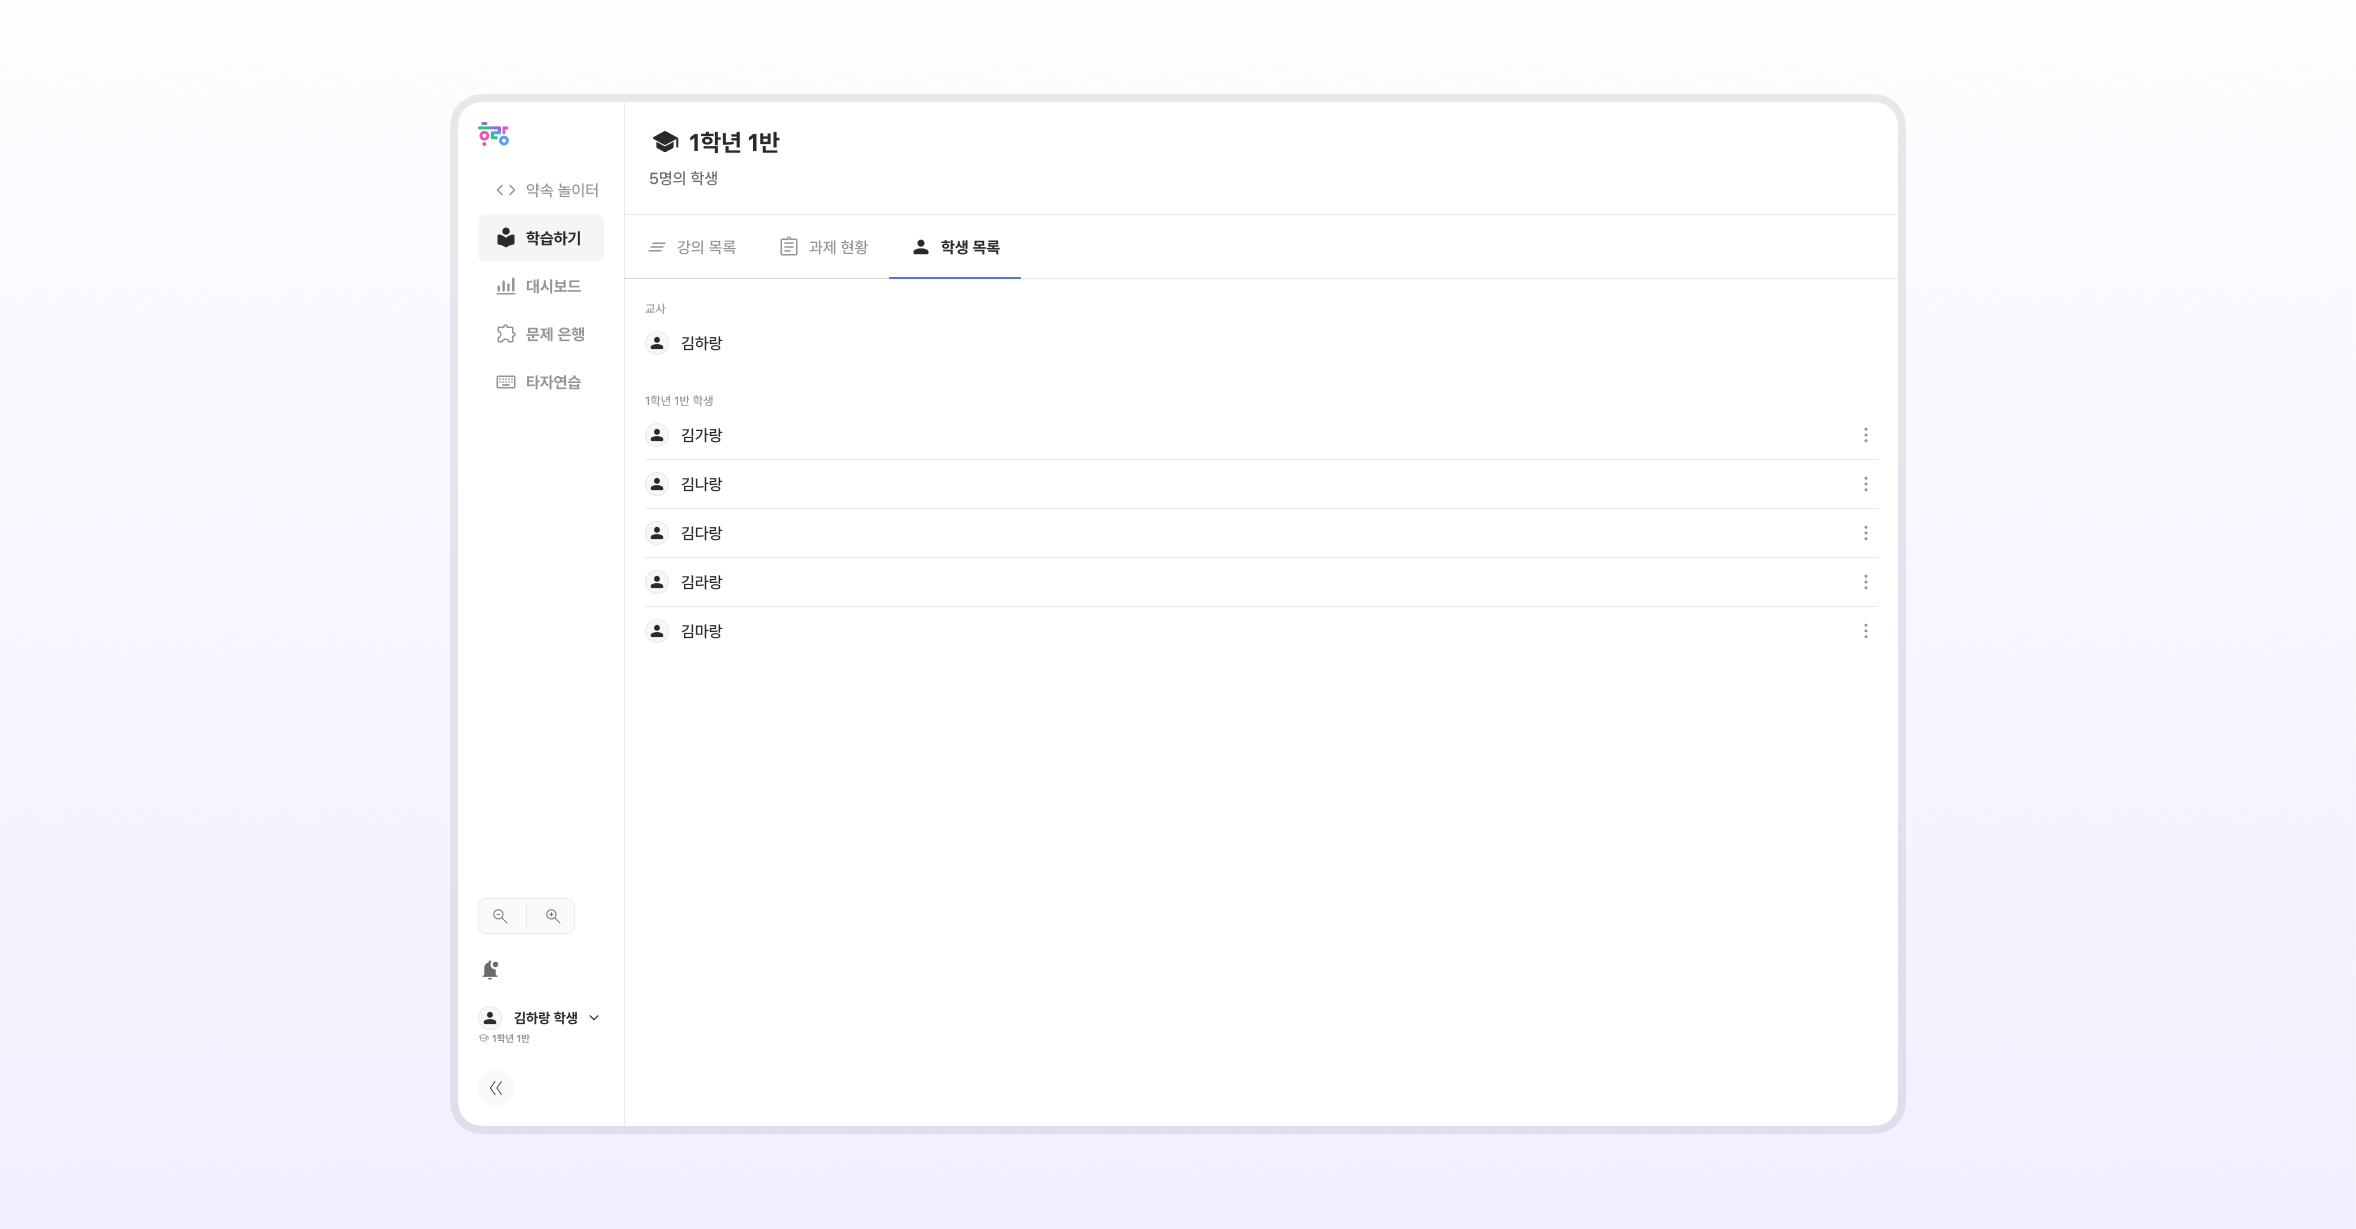Open the more options menu for 김가랑

pos(1865,435)
